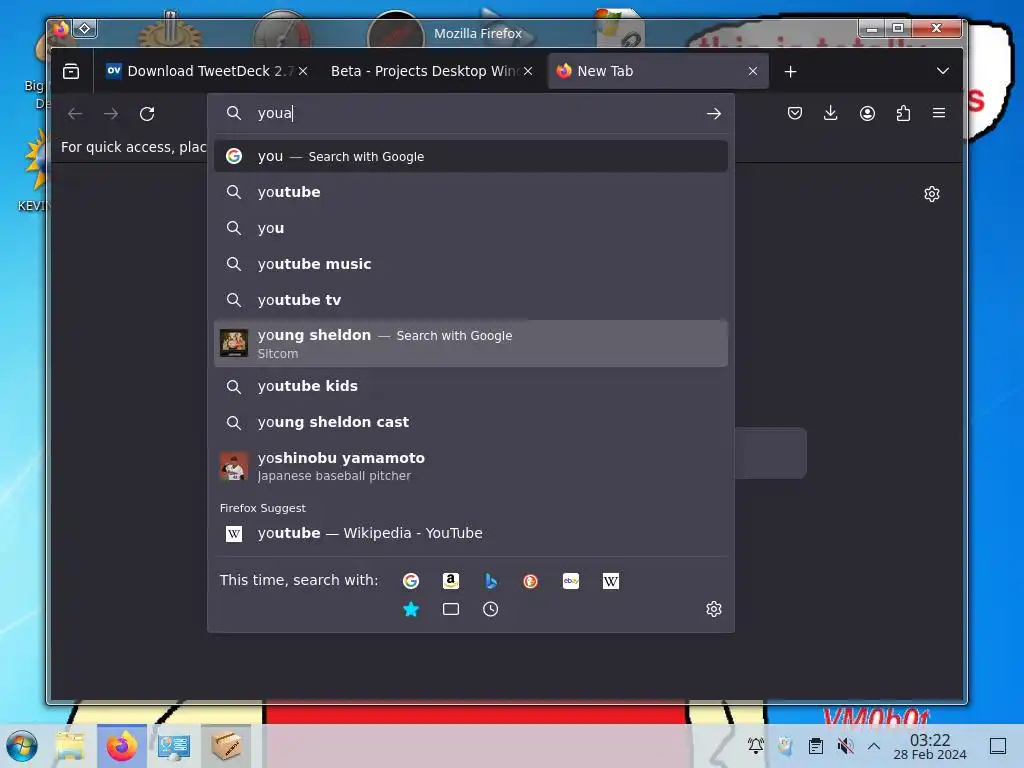Open File Explorer from the taskbar
This screenshot has width=1024, height=768.
(x=70, y=746)
